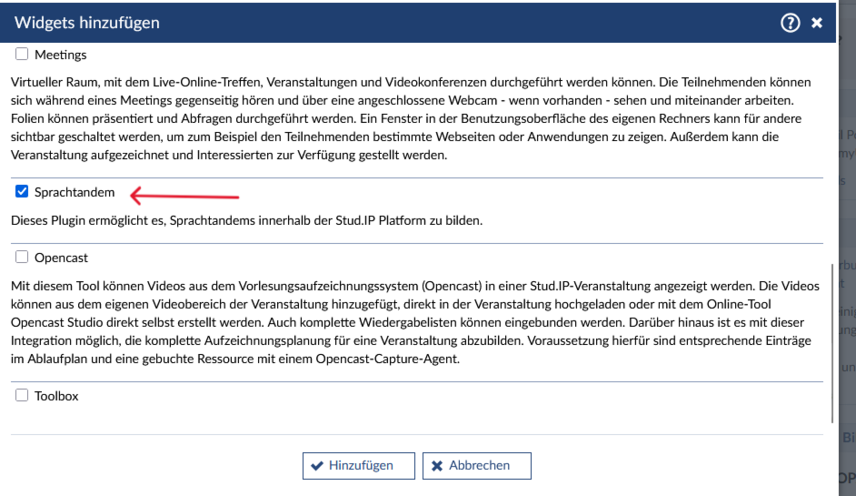Click the Widgets hinzufügen title text
856x496 pixels.
pos(86,22)
